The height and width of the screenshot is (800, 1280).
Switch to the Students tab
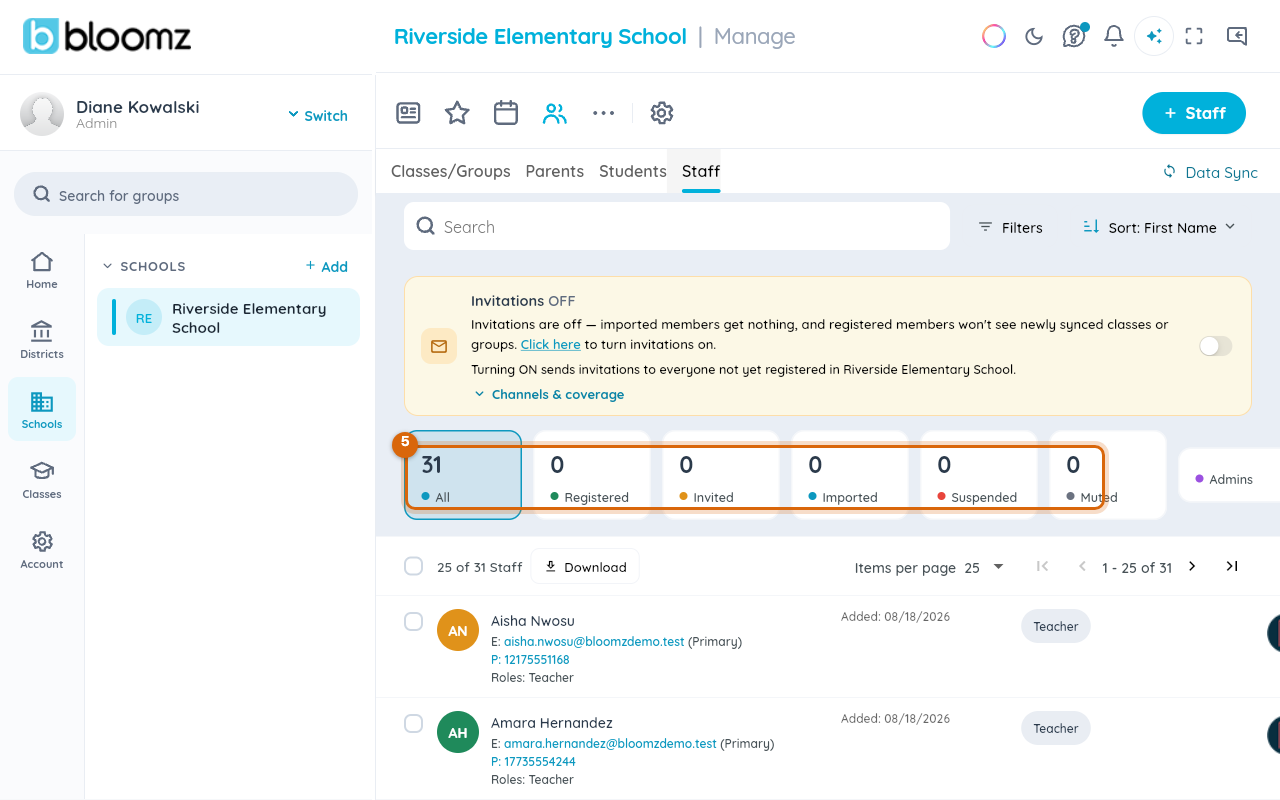coord(633,171)
